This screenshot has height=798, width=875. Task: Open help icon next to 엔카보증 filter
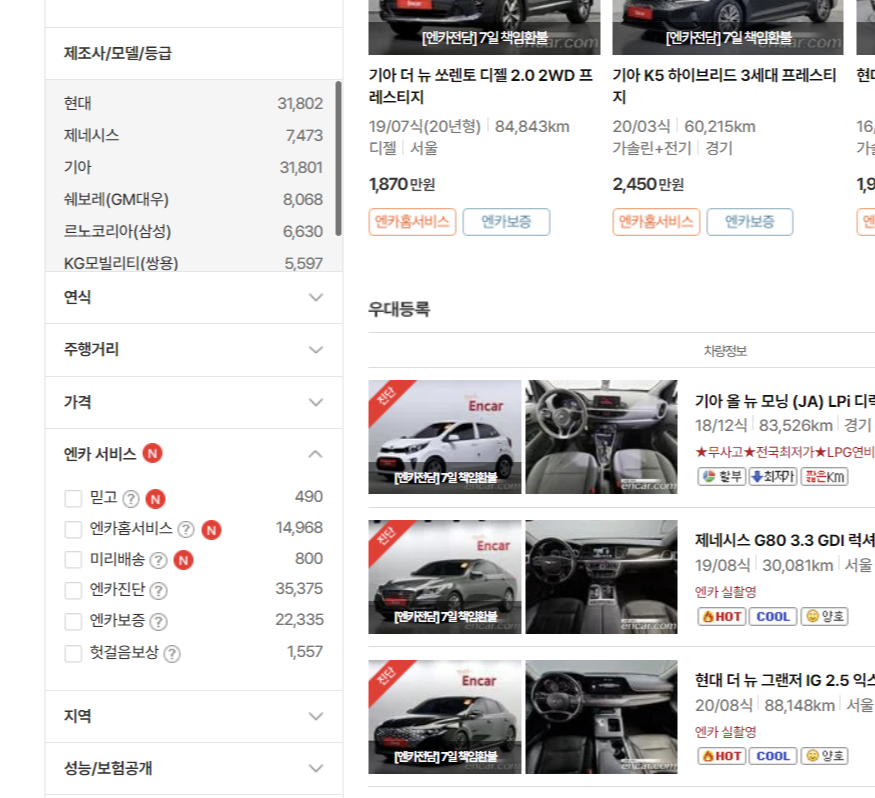click(x=158, y=621)
